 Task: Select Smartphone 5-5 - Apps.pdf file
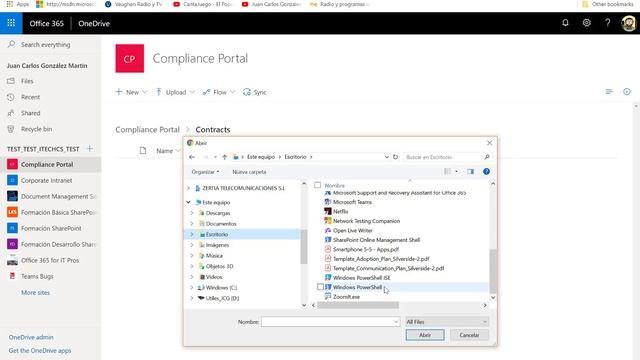pyautogui.click(x=362, y=249)
